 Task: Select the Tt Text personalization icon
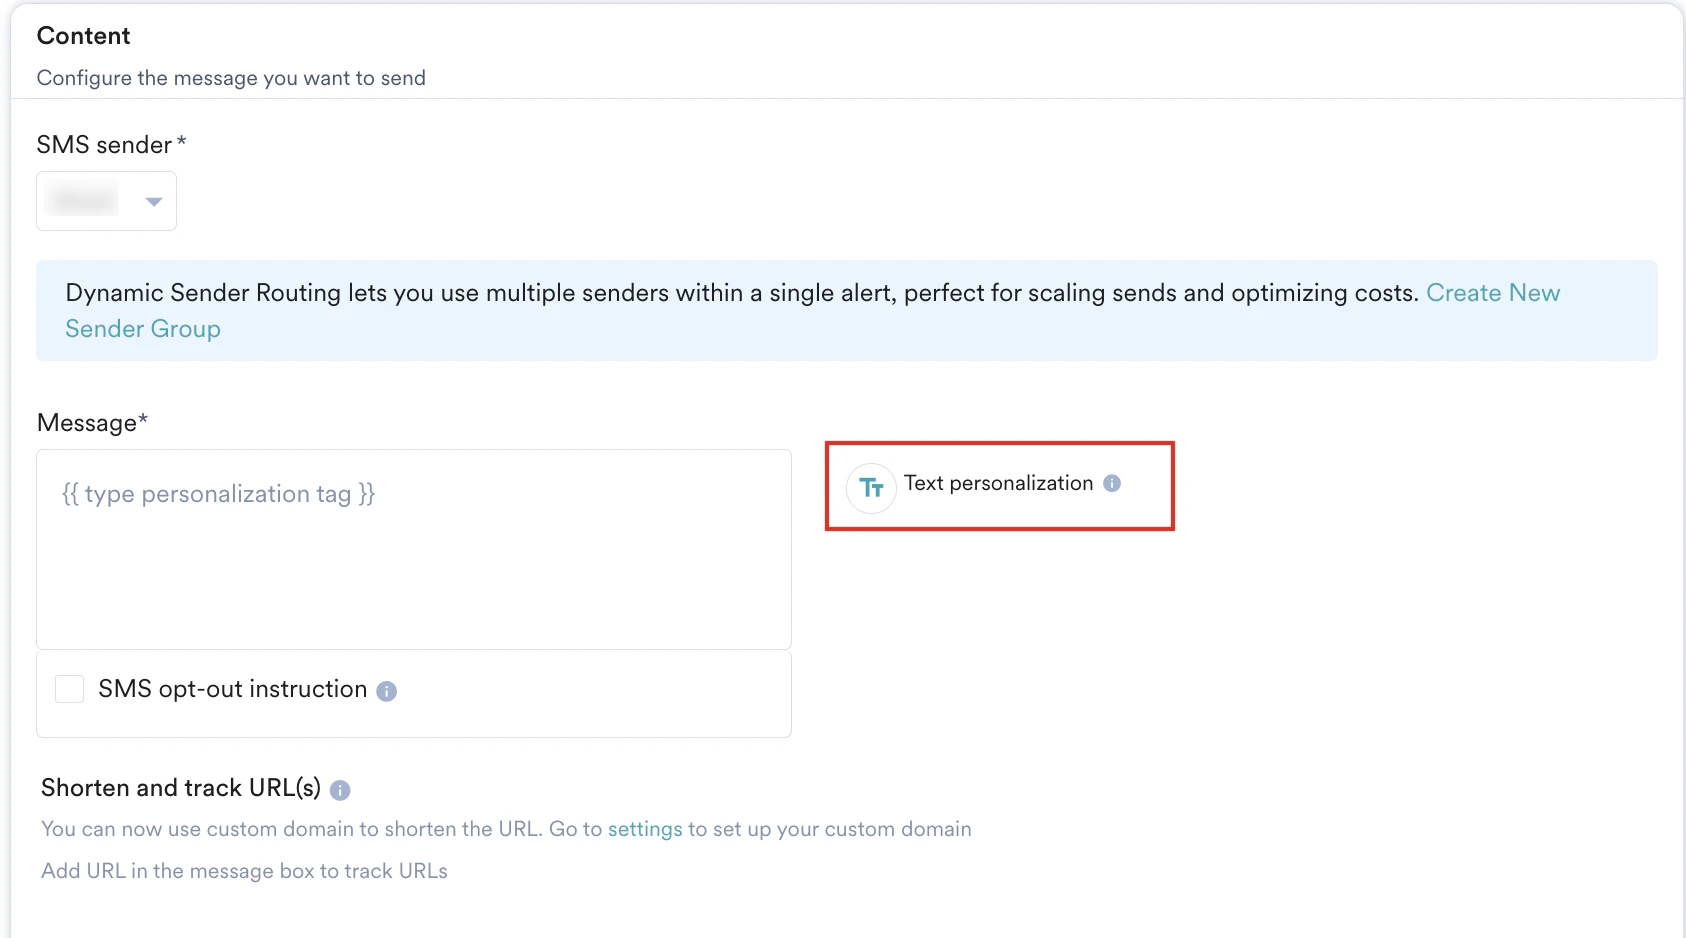pos(870,488)
